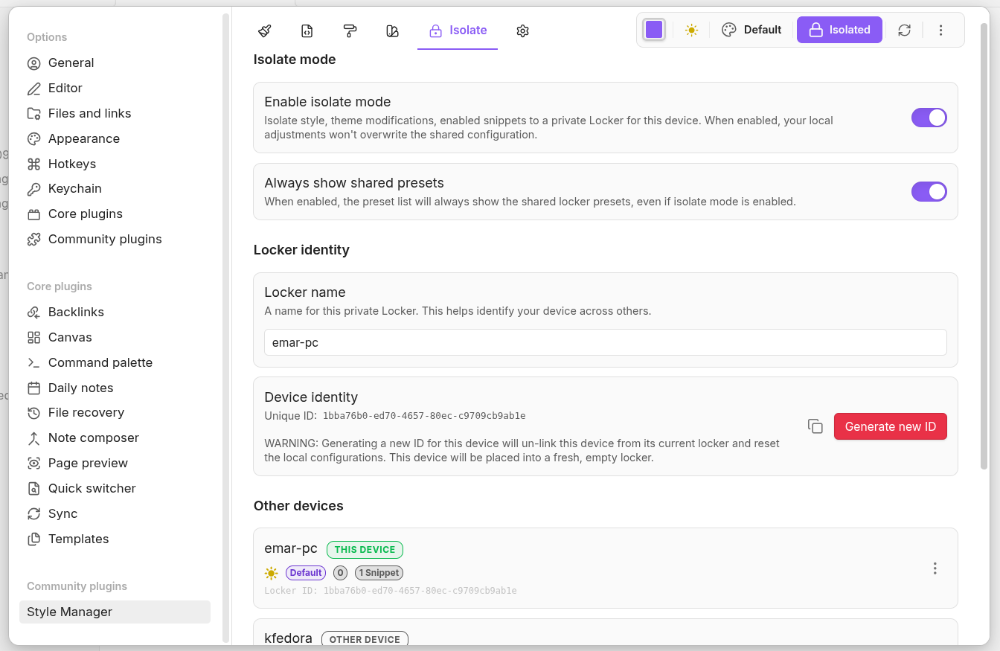The width and height of the screenshot is (1000, 651).
Task: Click the 0 count badge on emar-pc
Action: [341, 573]
